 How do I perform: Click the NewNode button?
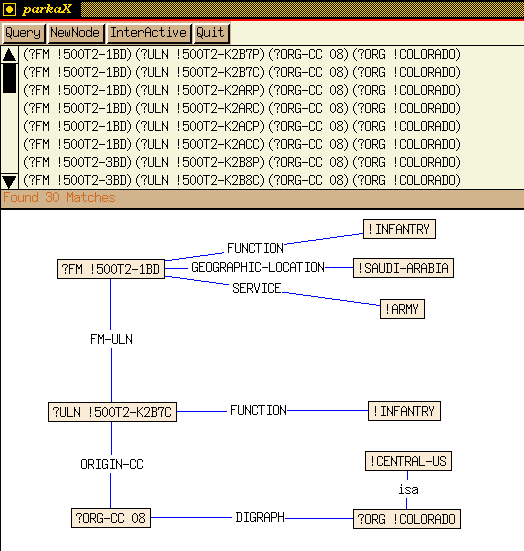(75, 33)
